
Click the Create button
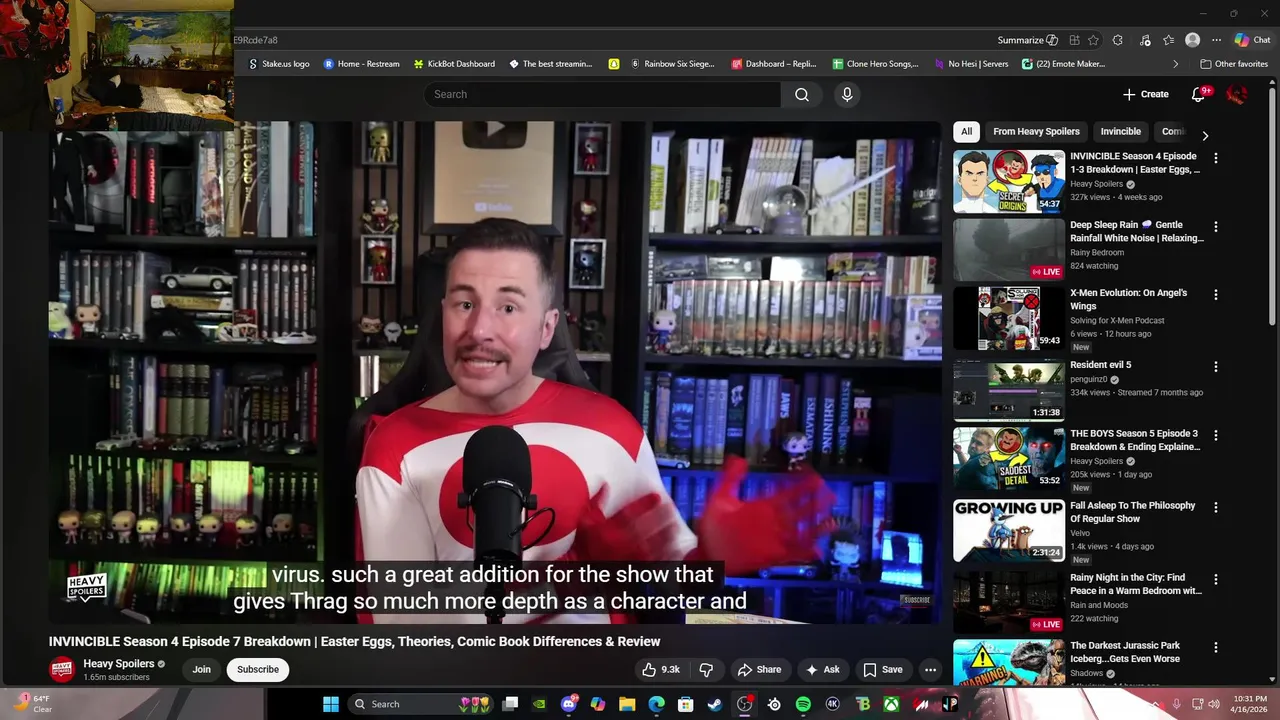(x=1145, y=94)
